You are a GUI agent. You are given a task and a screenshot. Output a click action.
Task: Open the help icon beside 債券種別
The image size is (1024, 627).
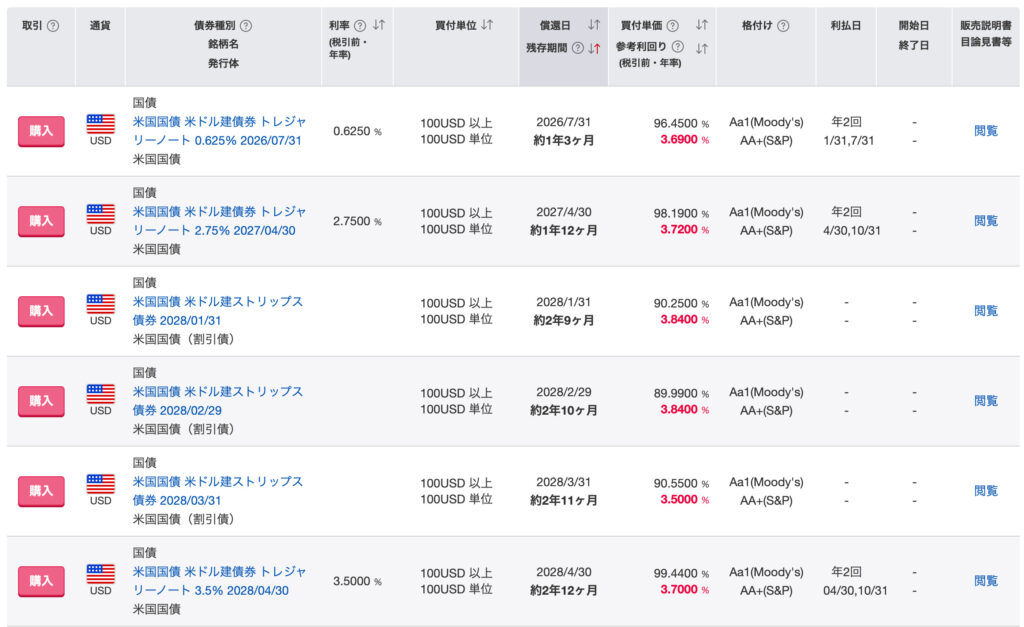tap(246, 26)
